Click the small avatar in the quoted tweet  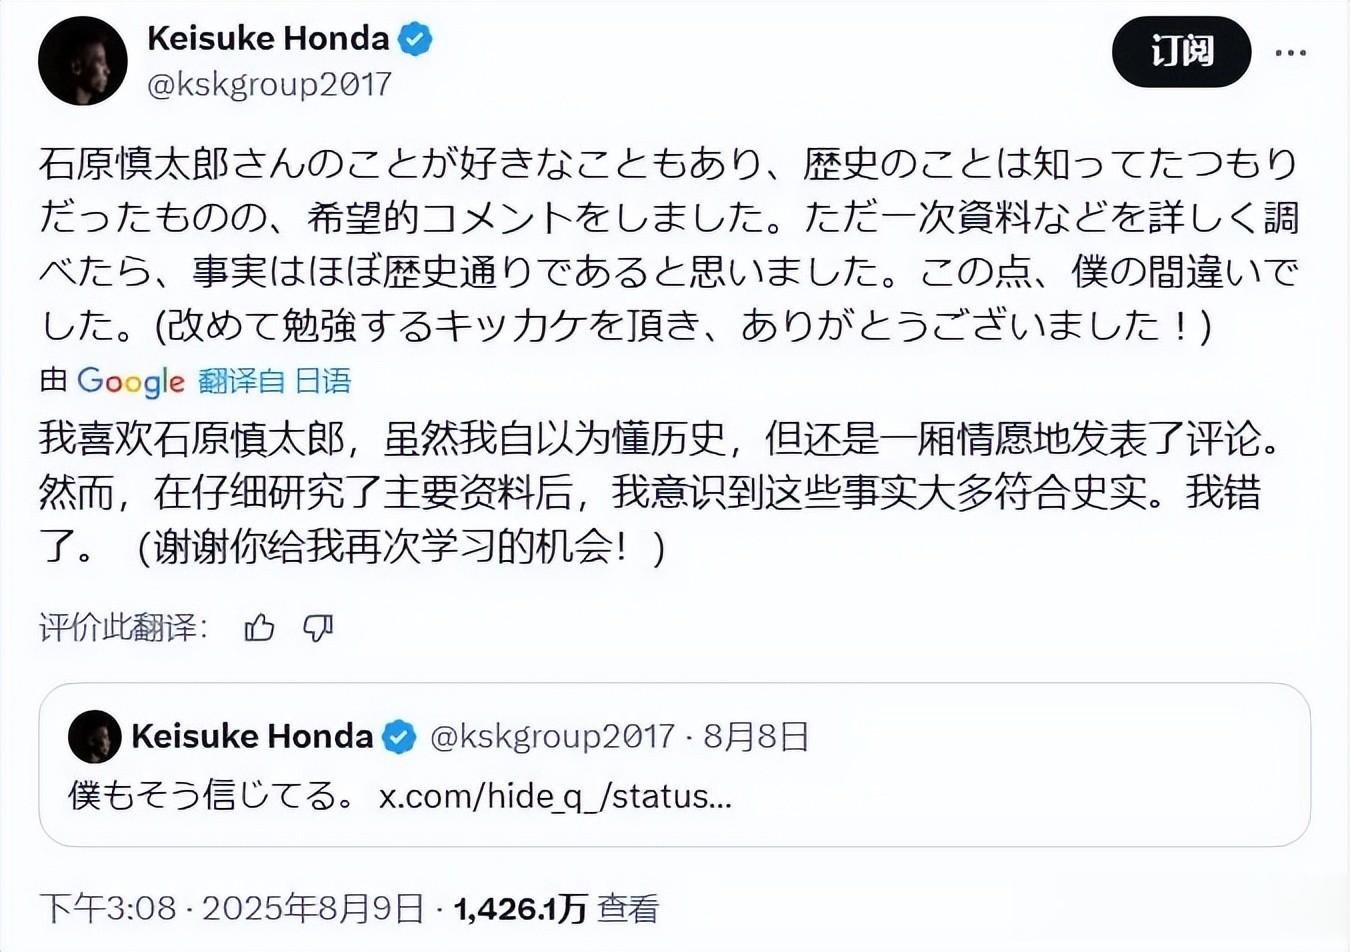pos(94,737)
